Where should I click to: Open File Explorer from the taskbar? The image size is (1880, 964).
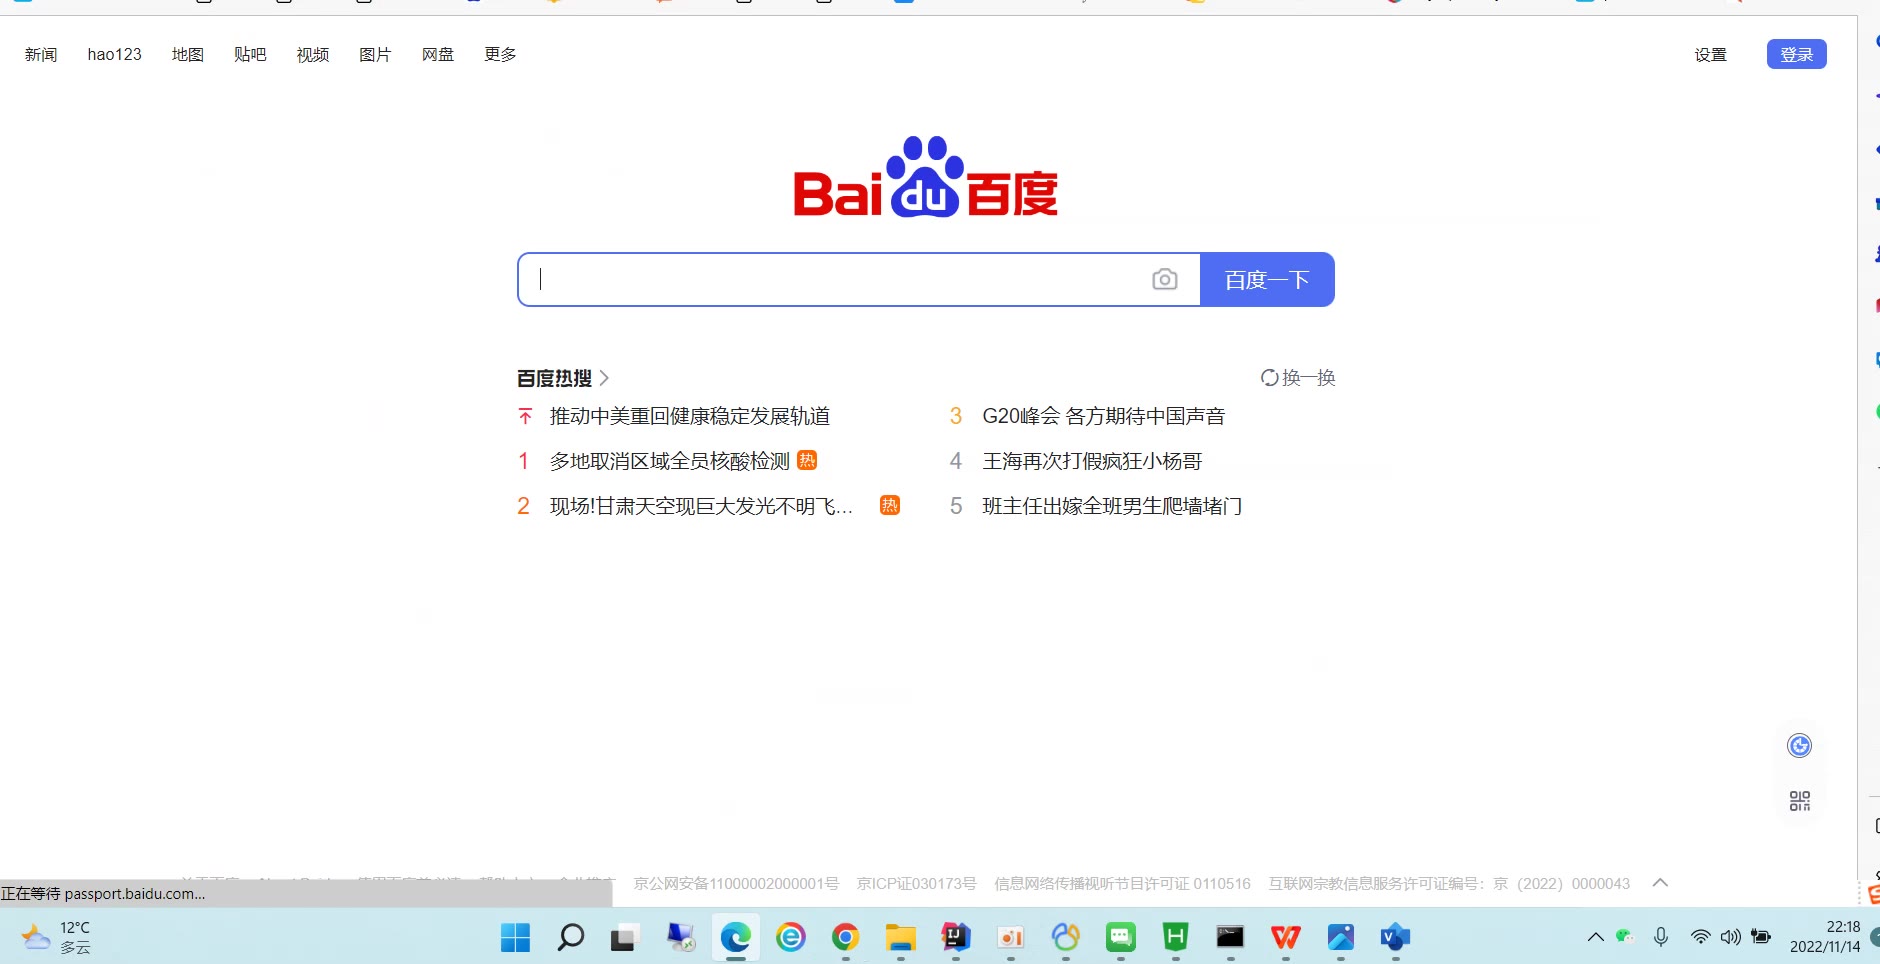tap(900, 937)
